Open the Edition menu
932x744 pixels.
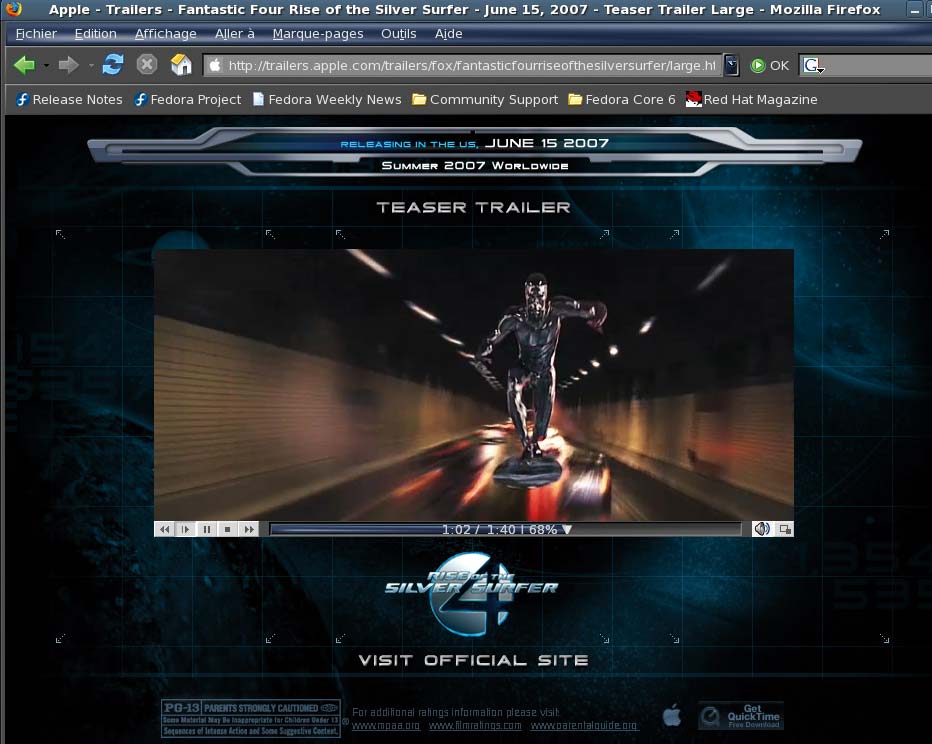pos(95,34)
